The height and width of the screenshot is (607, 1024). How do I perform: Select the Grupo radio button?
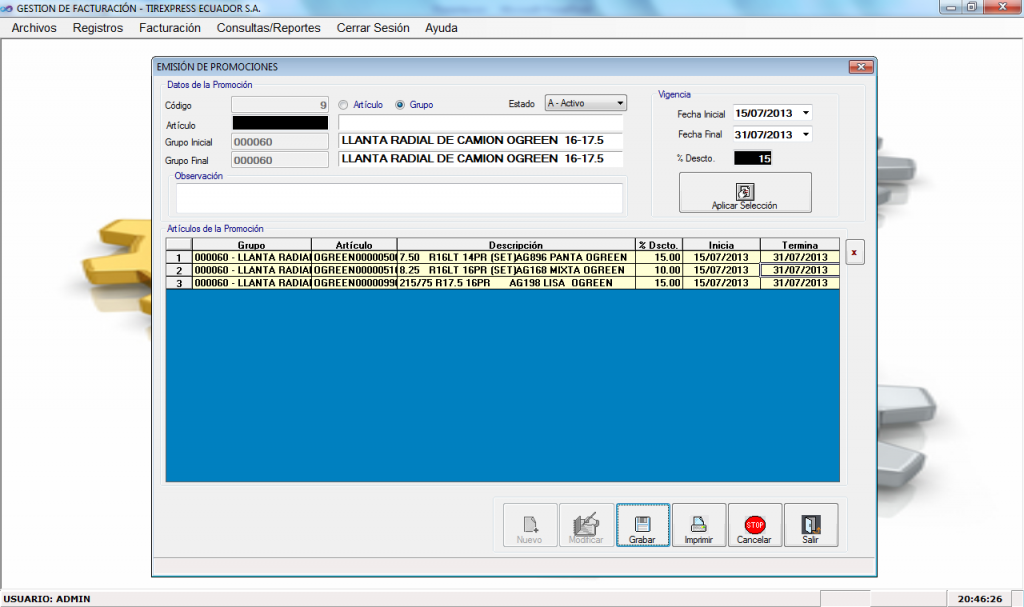tap(401, 104)
